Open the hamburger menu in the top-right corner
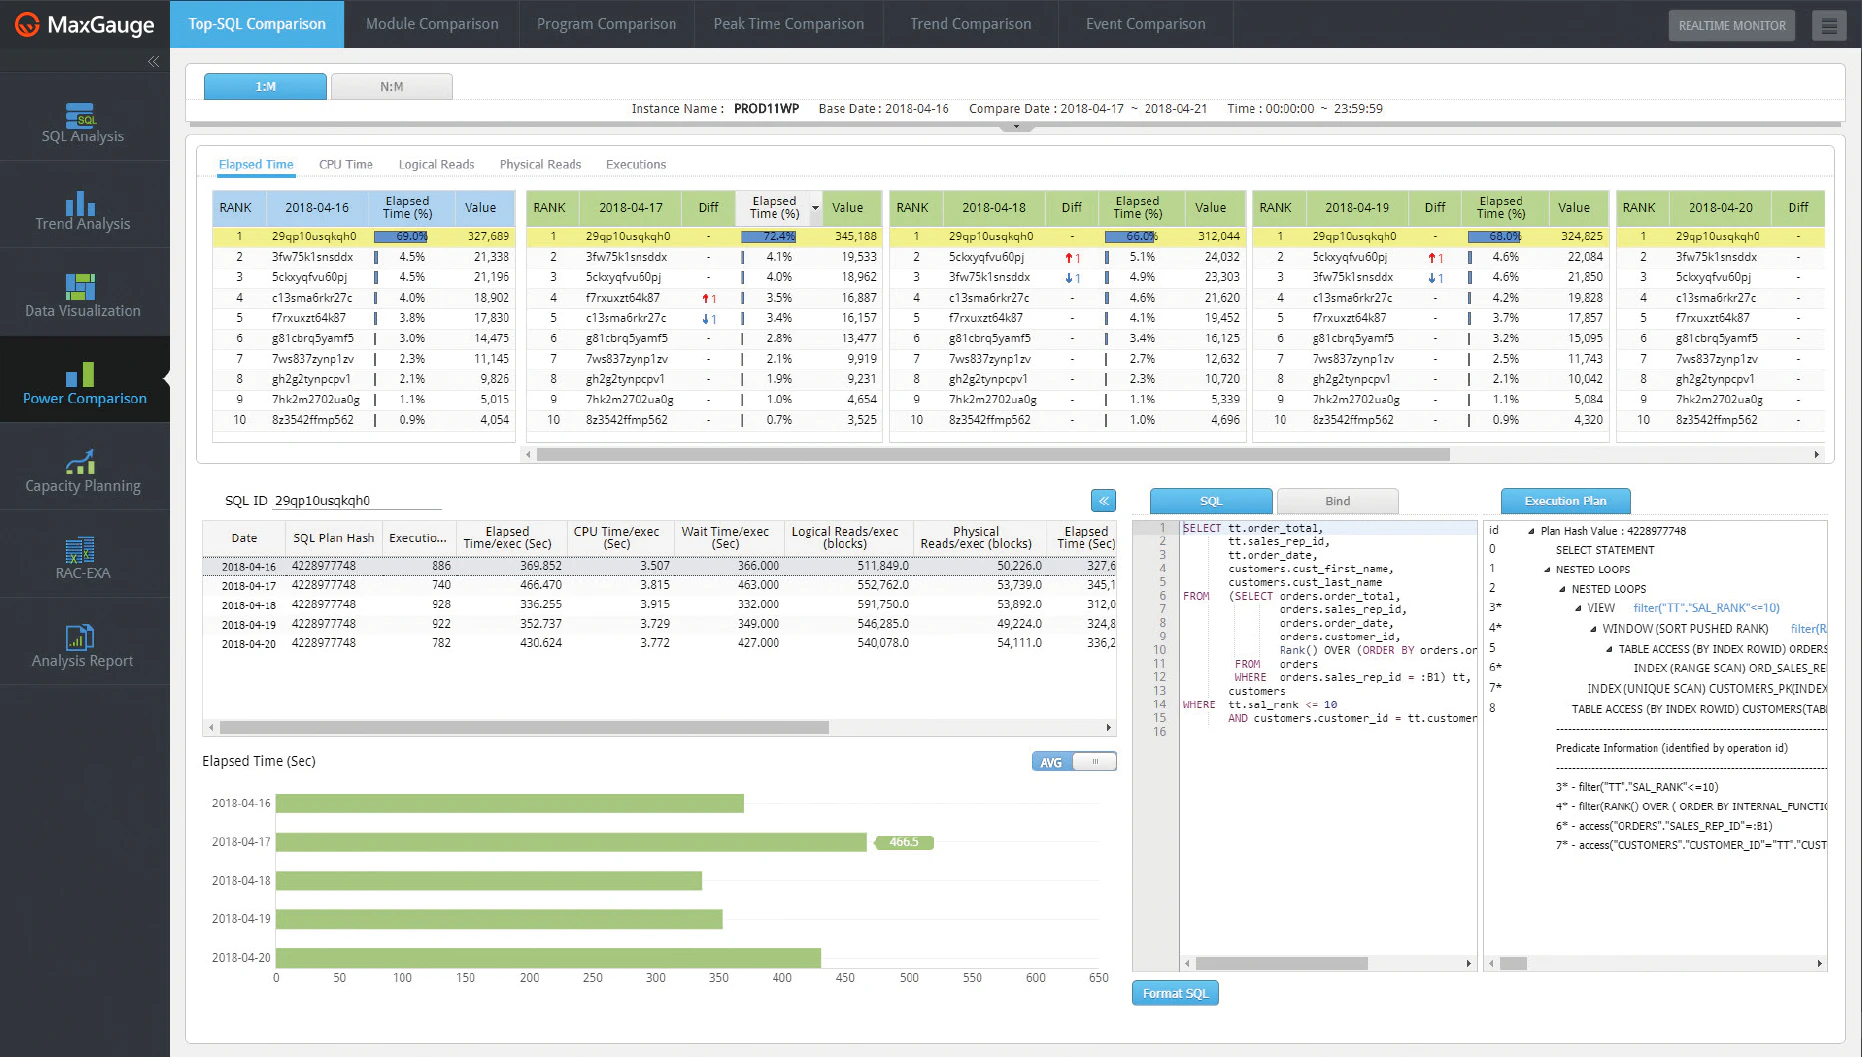The image size is (1862, 1057). pyautogui.click(x=1830, y=25)
